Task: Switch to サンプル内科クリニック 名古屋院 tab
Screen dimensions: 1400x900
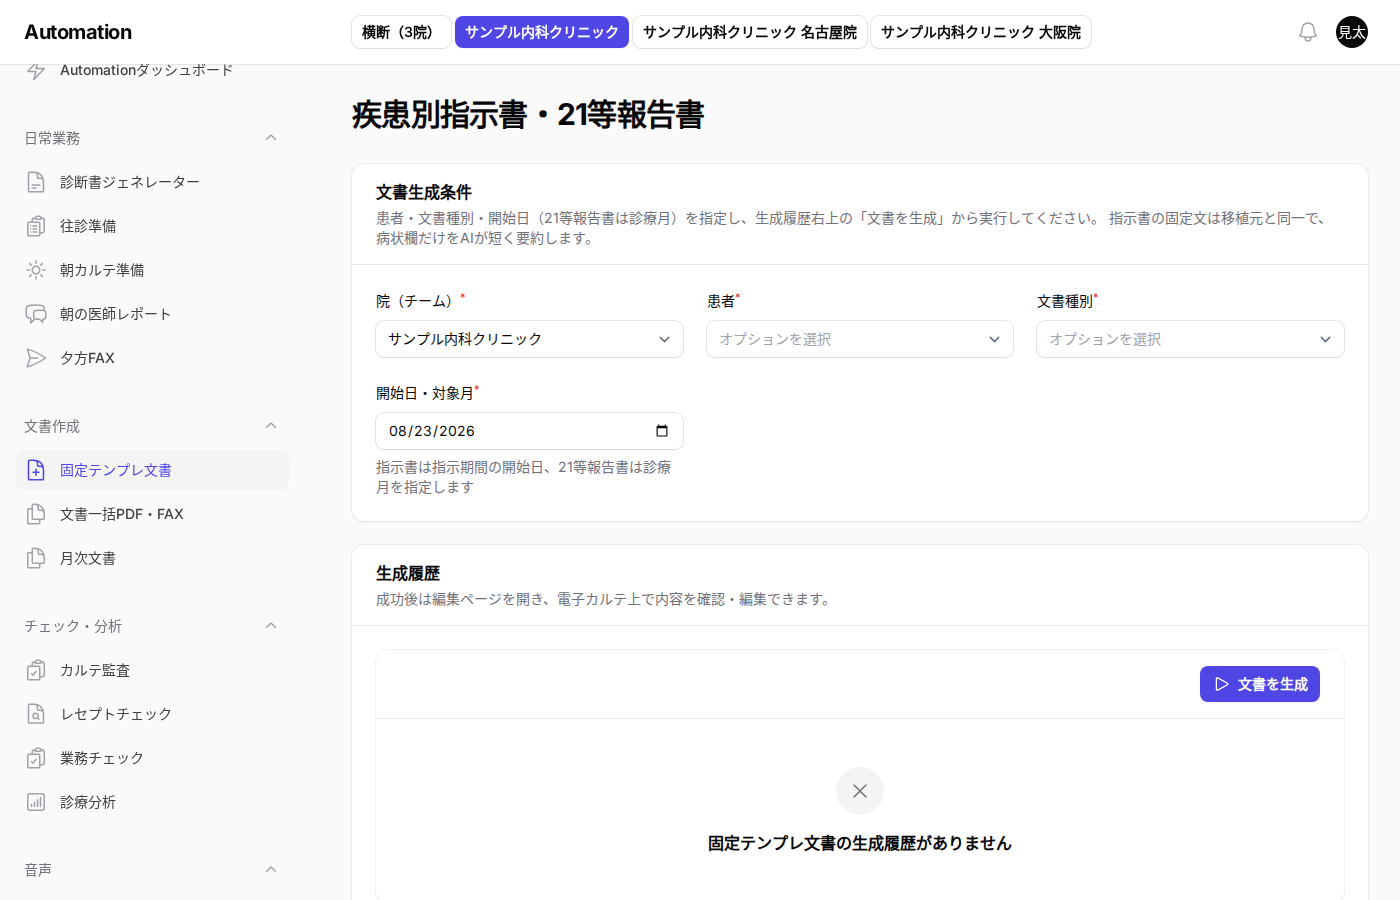Action: click(750, 32)
